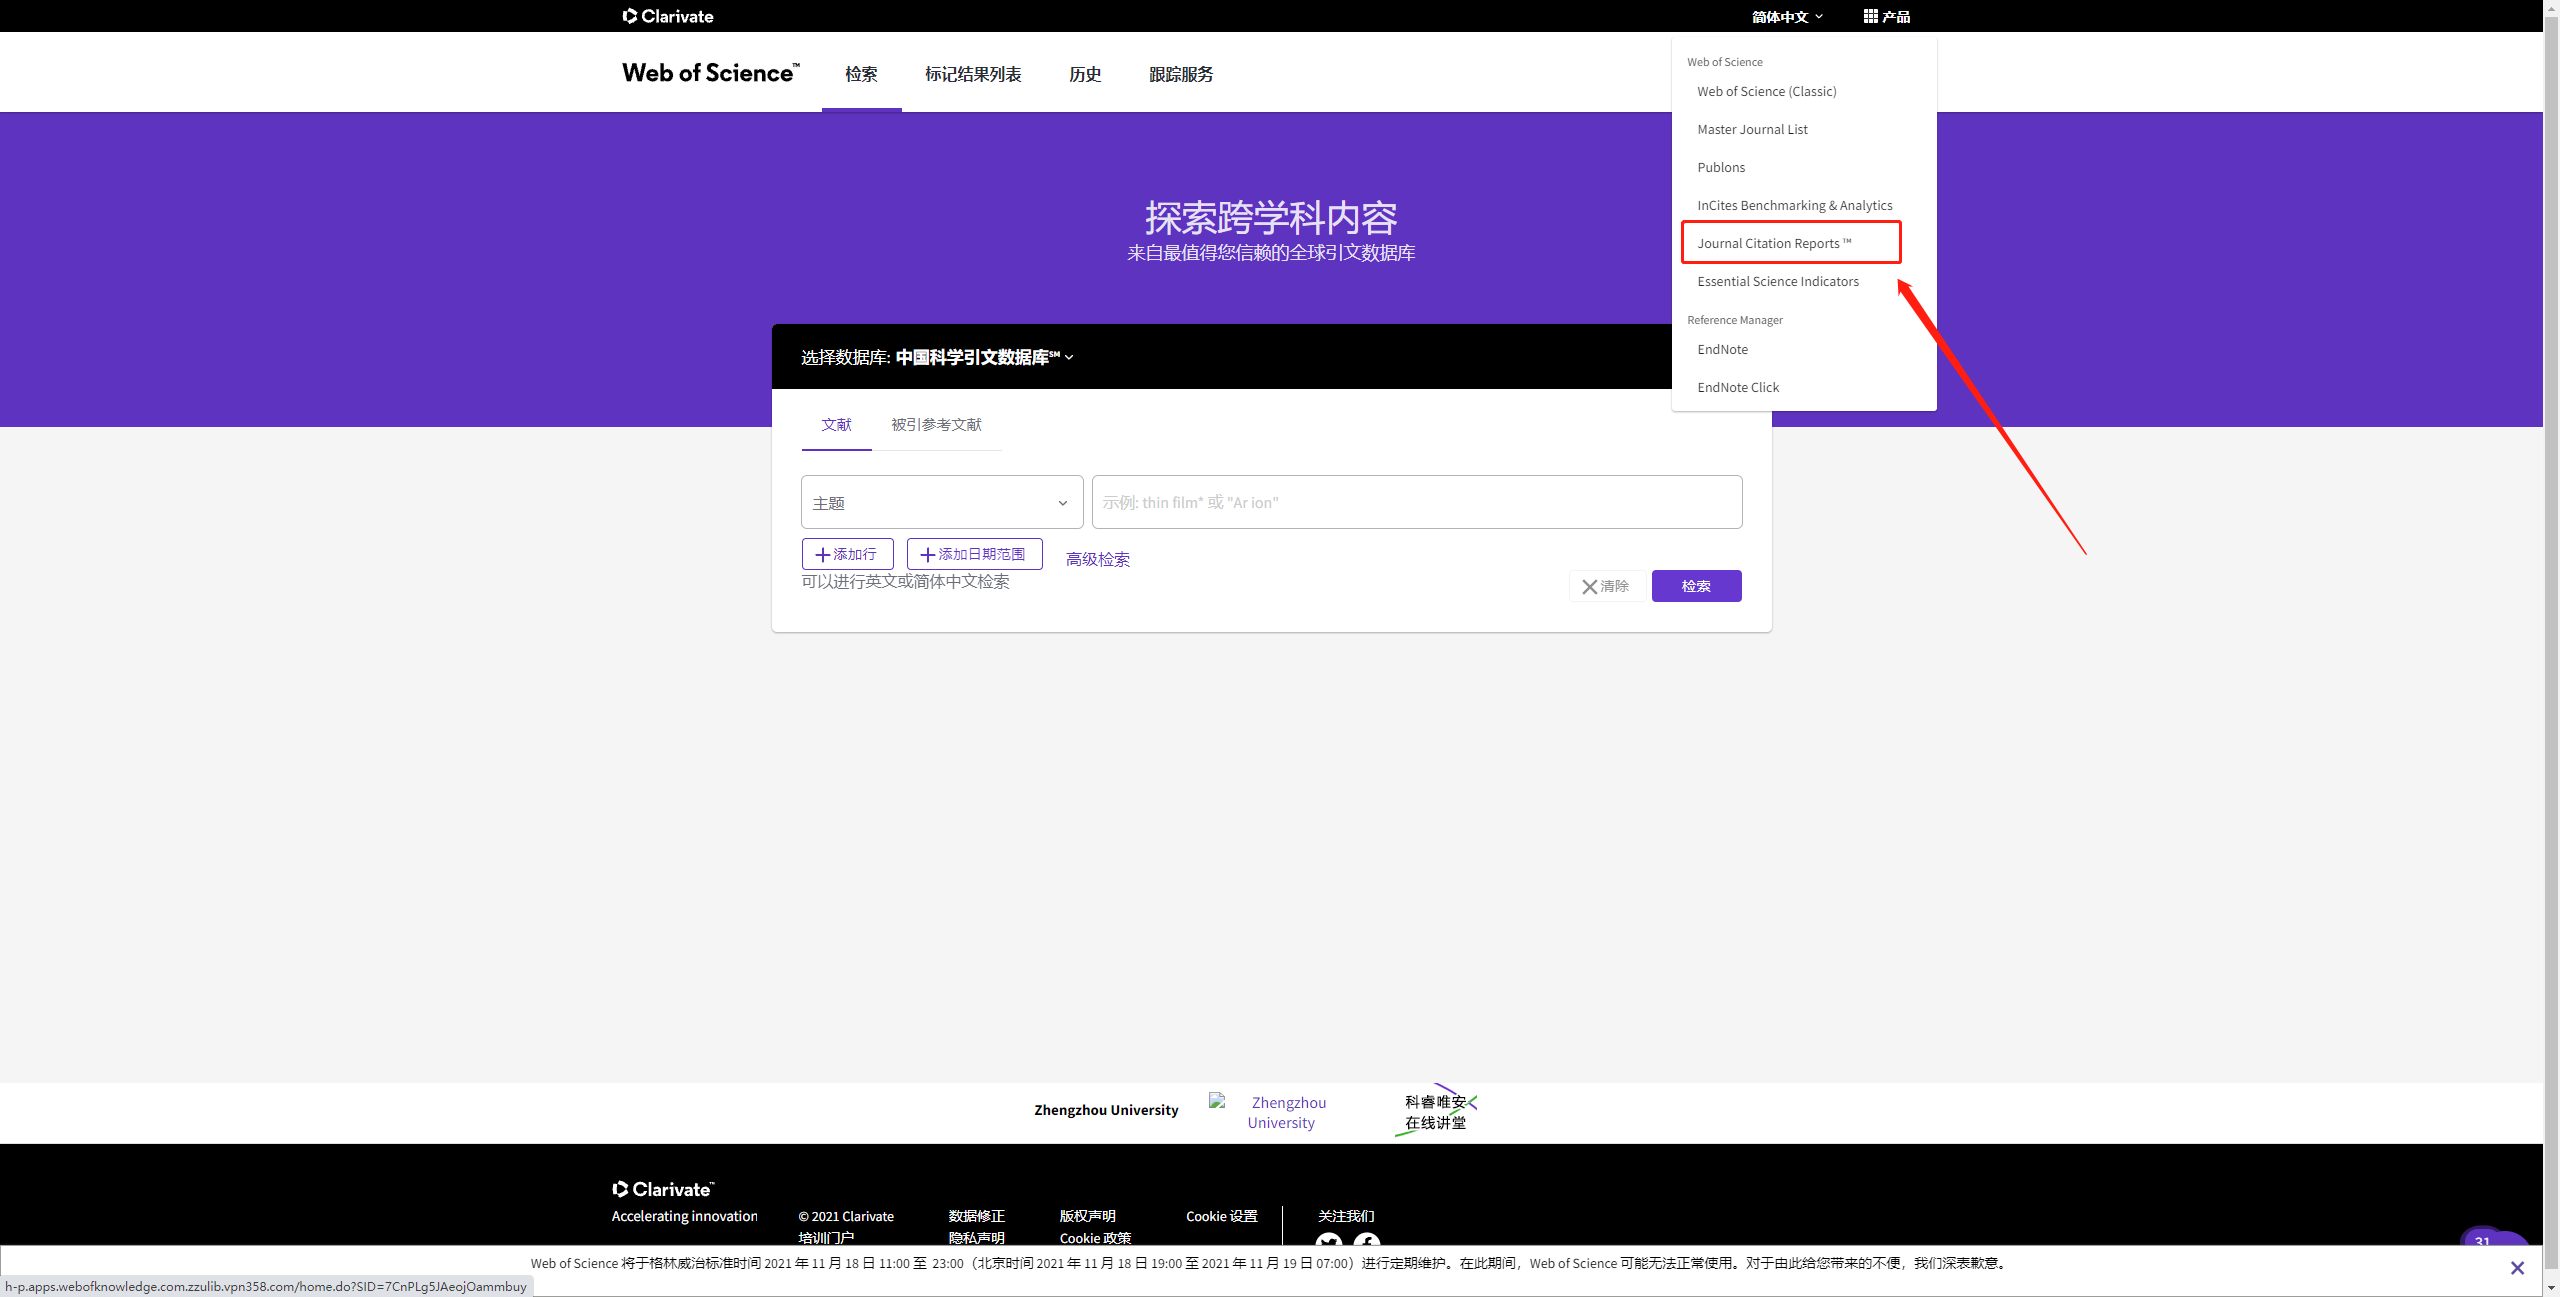Screen dimensions: 2560x1297
Task: Open the 高级检索 advanced search link
Action: tap(1097, 559)
